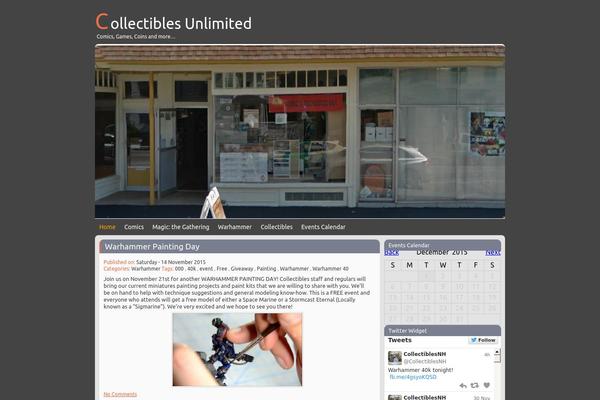Open the Comics navigation item

134,227
